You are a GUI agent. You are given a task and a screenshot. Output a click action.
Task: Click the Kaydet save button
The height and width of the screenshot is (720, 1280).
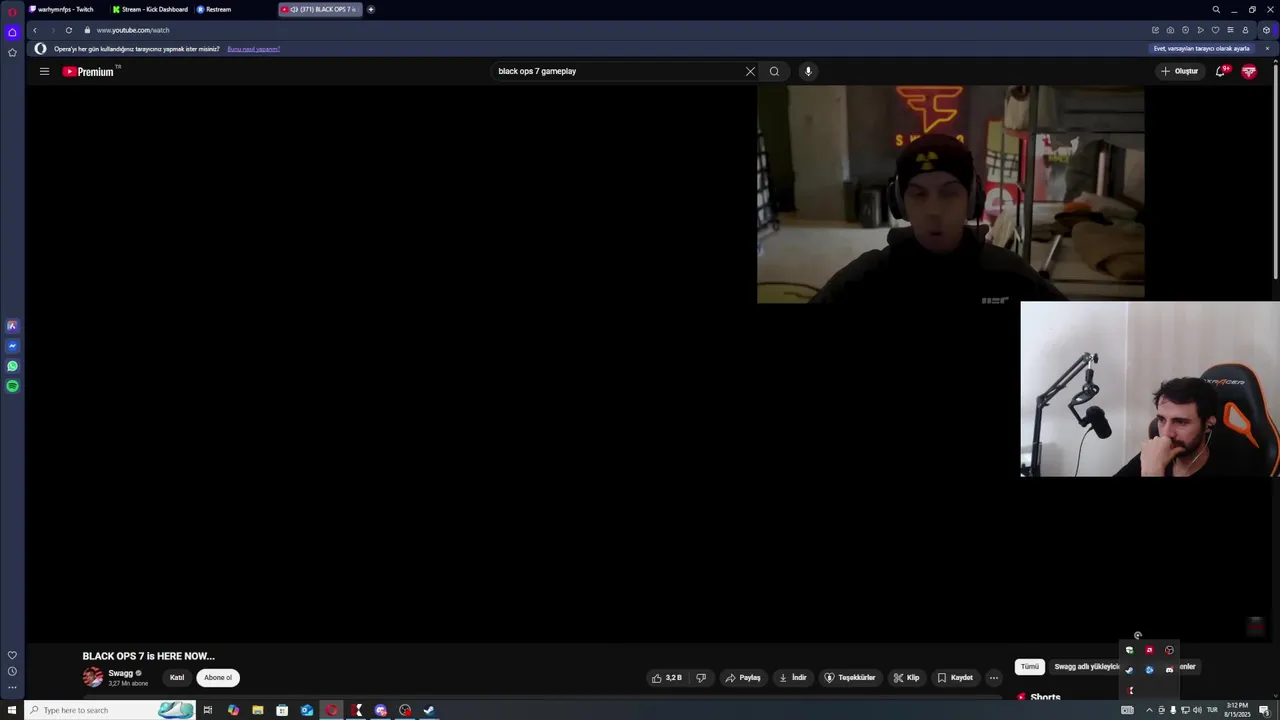[x=955, y=678]
